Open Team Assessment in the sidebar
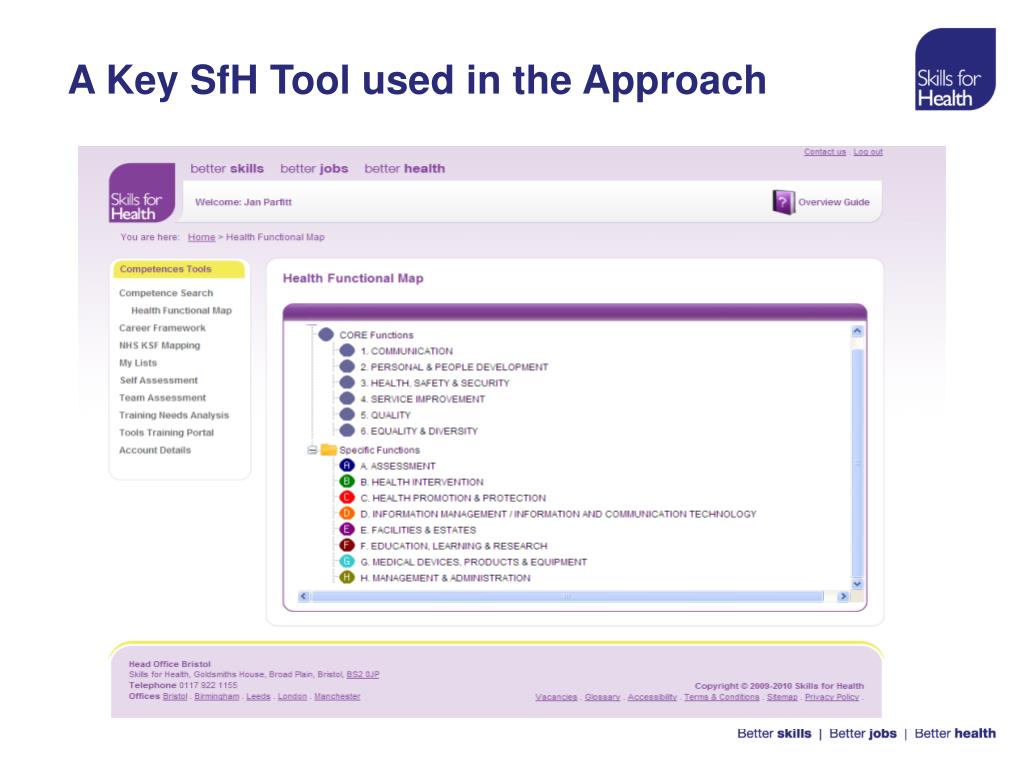Viewport: 1024px width, 768px height. pyautogui.click(x=162, y=398)
